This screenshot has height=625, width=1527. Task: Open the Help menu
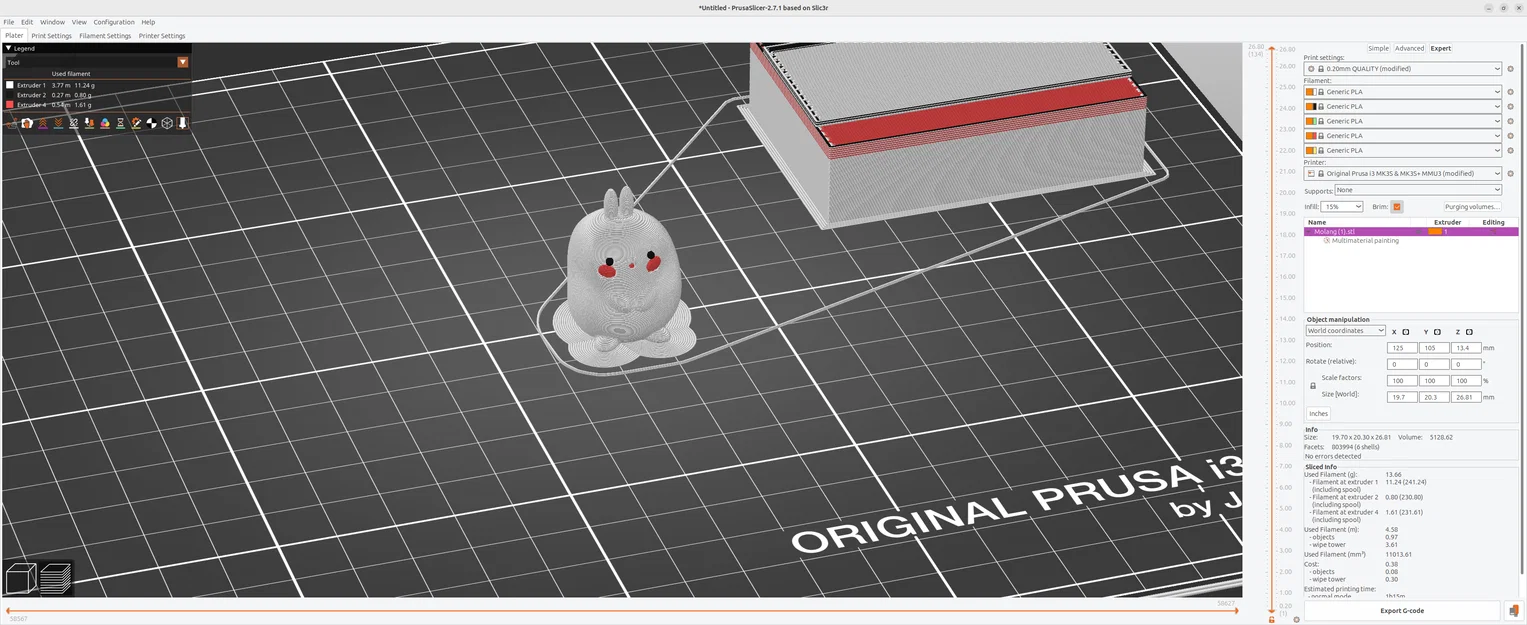(x=148, y=22)
